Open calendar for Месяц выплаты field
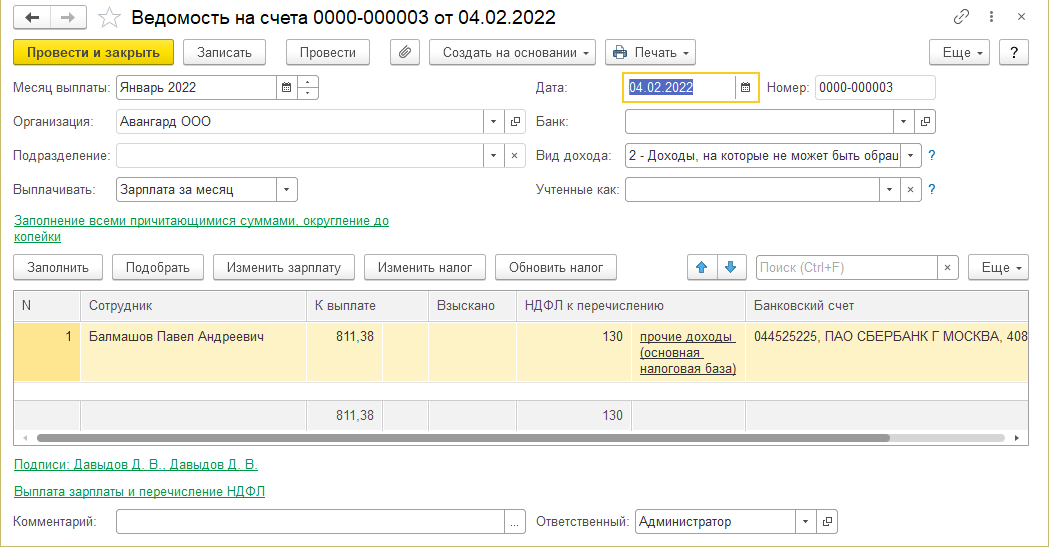The width and height of the screenshot is (1049, 547). pos(286,88)
